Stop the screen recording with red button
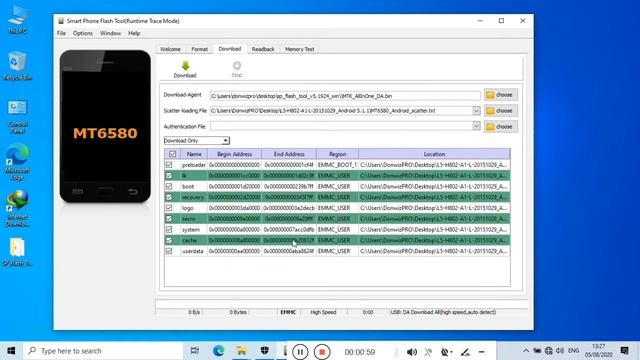The width and height of the screenshot is (640, 360). (322, 352)
